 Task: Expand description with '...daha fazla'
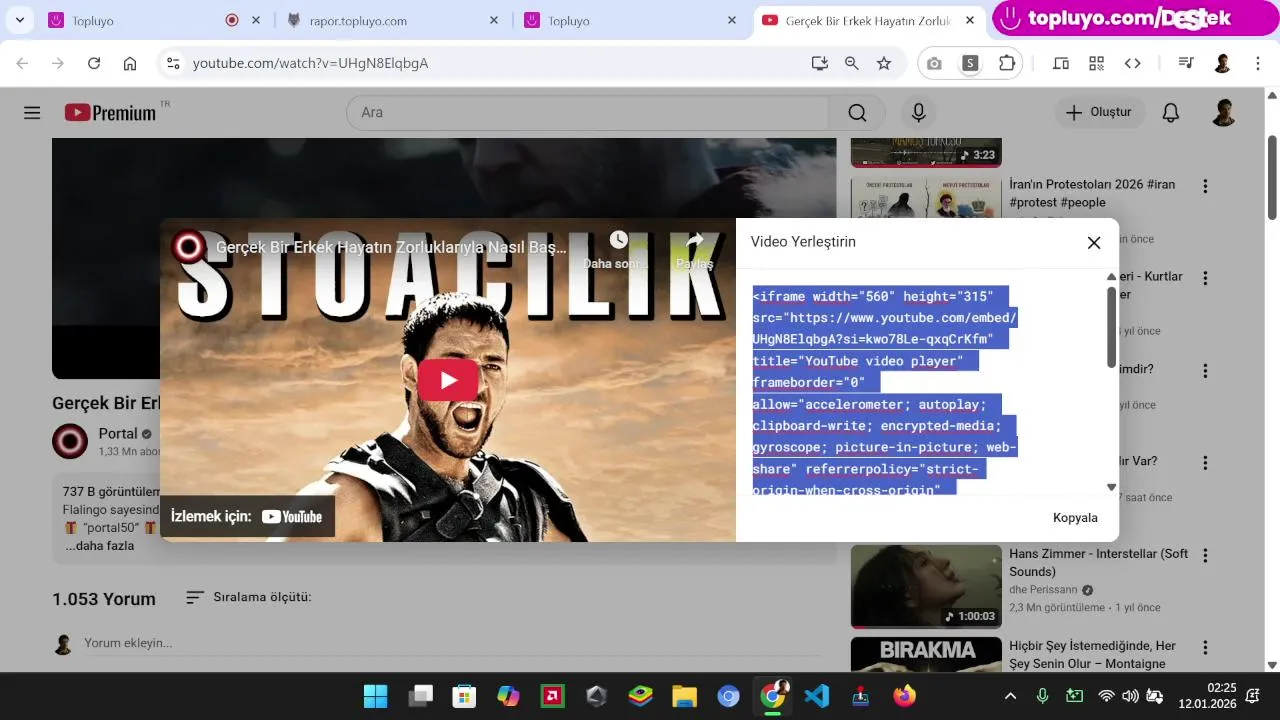(x=100, y=546)
